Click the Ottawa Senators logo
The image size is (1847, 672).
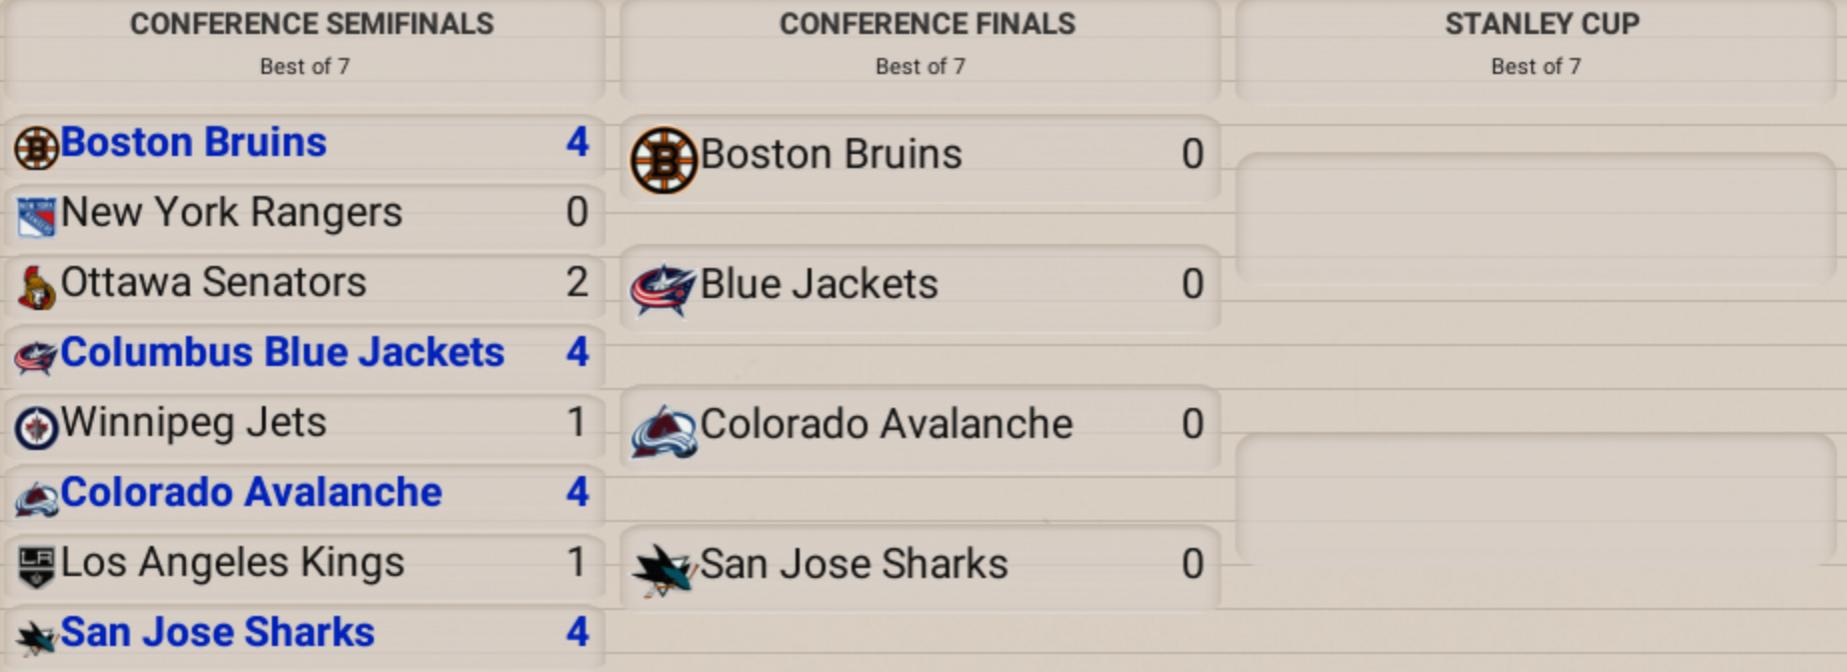pyautogui.click(x=37, y=288)
